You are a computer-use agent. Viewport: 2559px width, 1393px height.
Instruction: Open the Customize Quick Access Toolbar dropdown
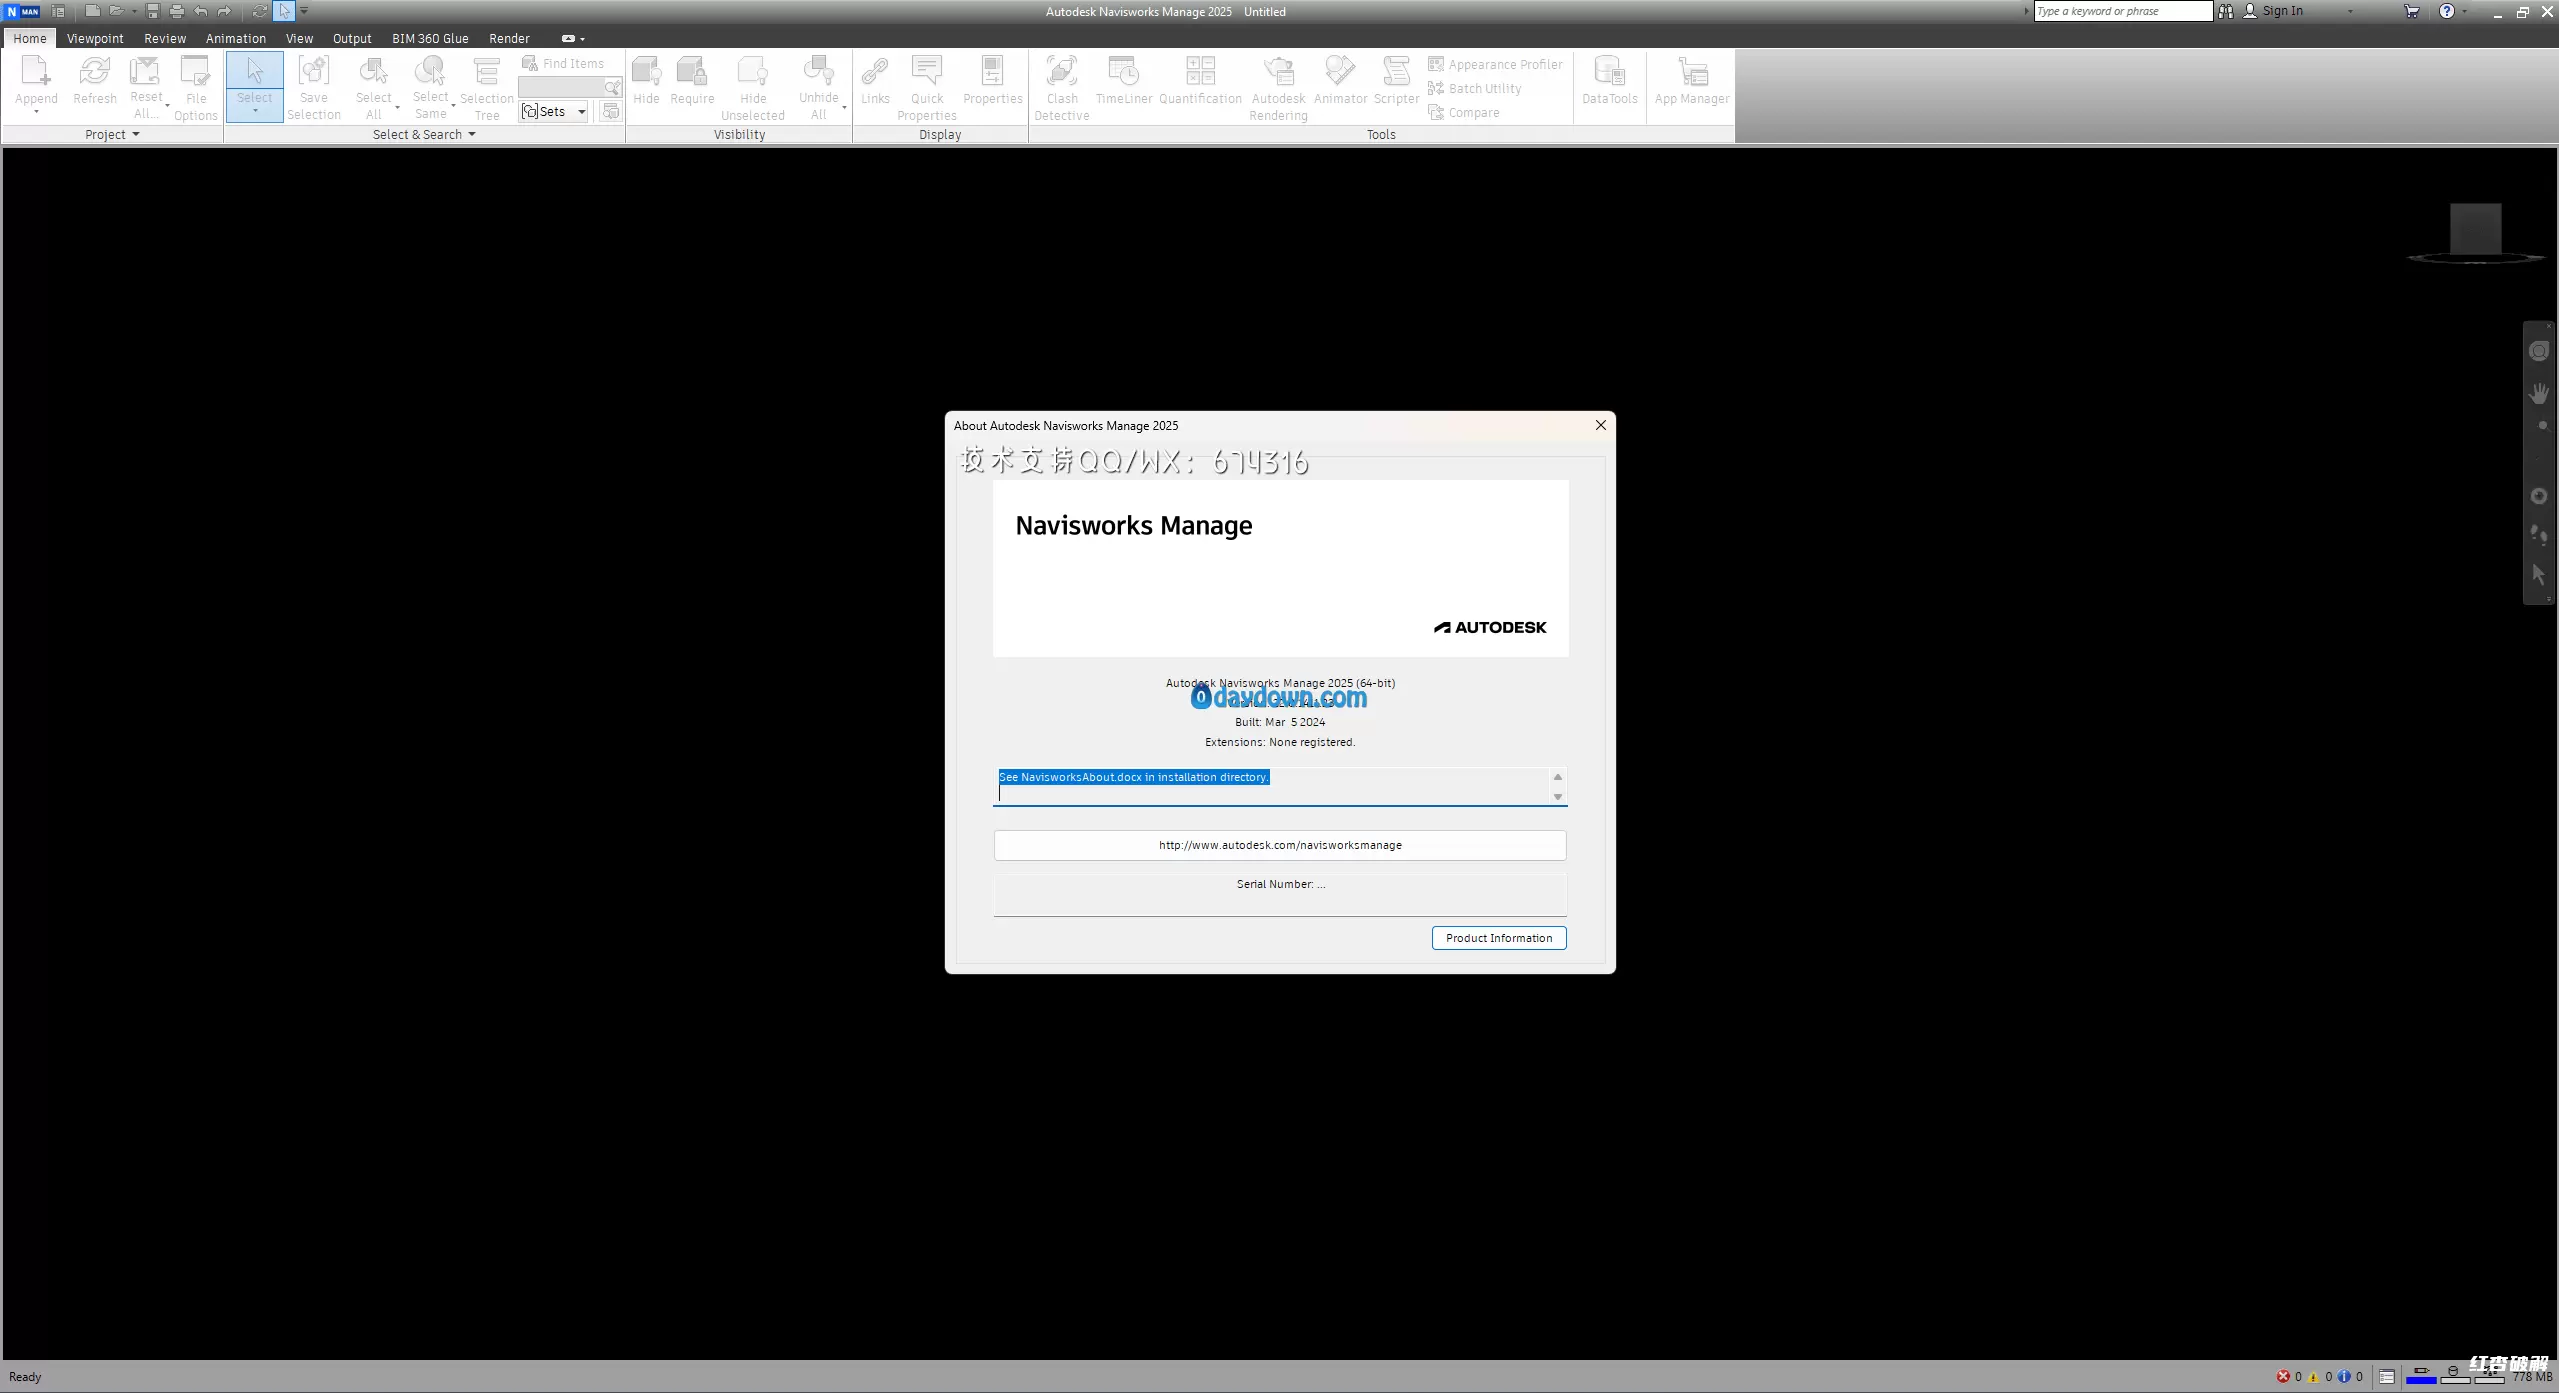304,11
